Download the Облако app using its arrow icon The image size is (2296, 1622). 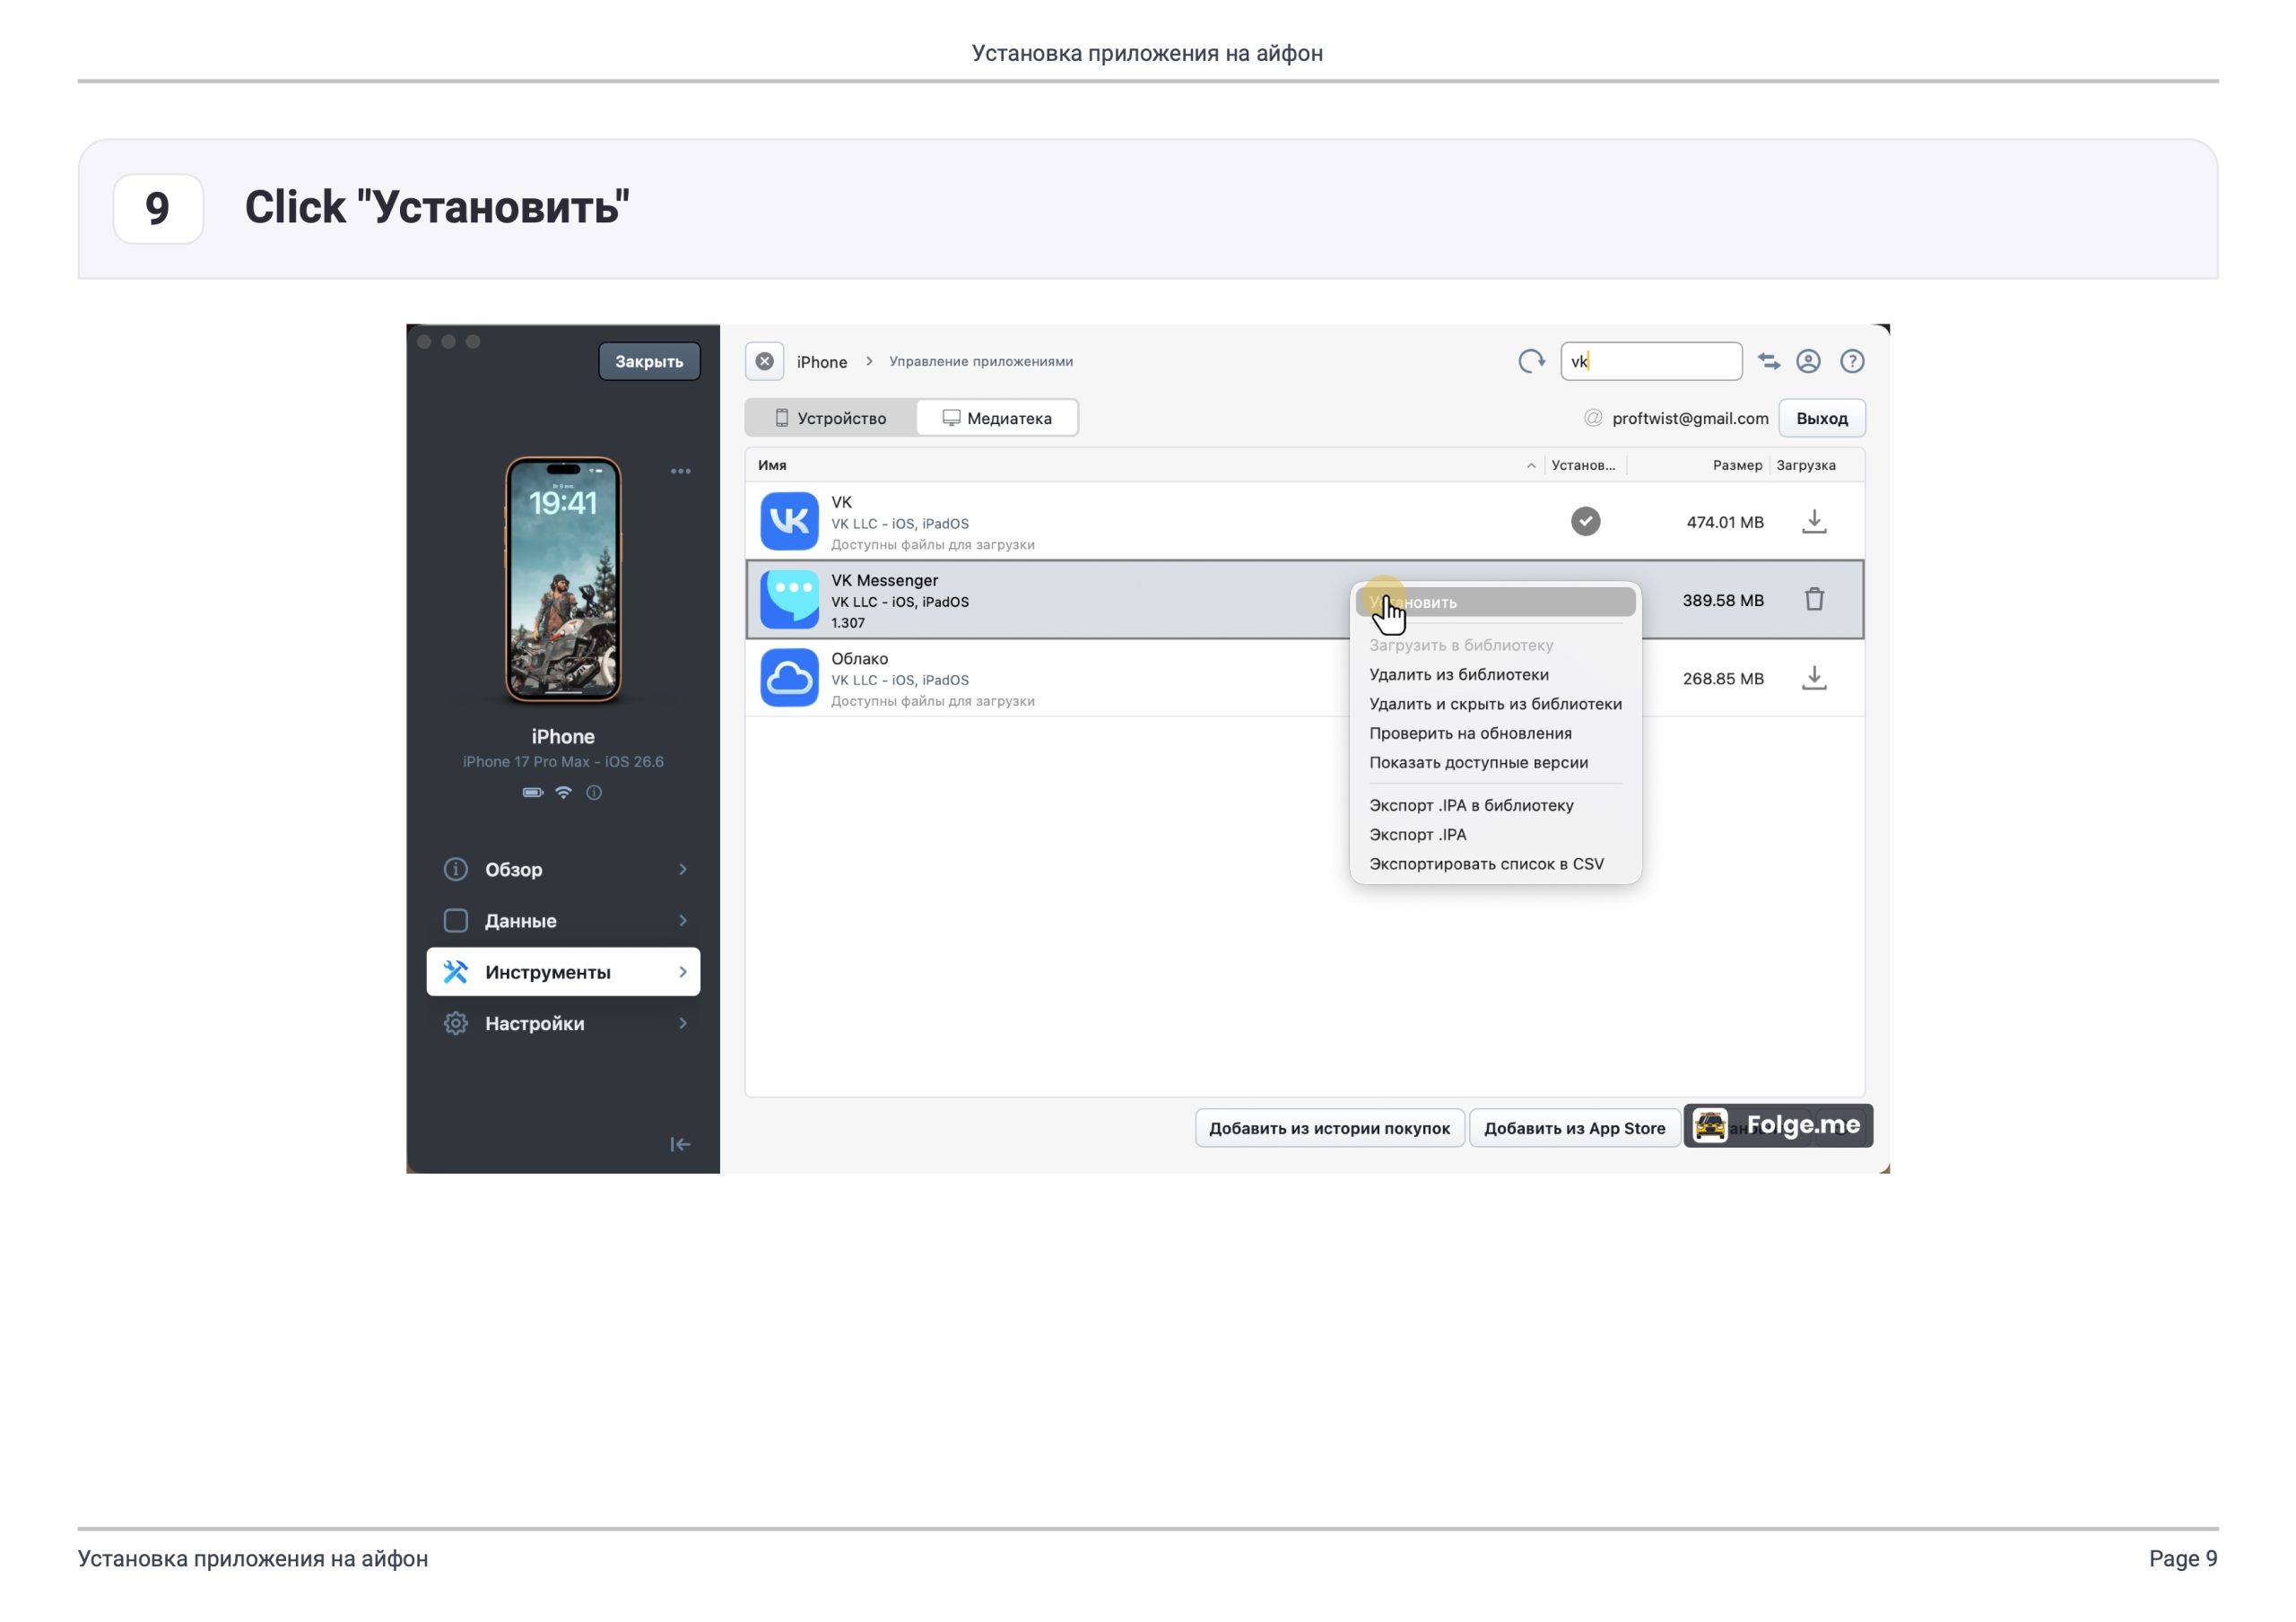1814,678
